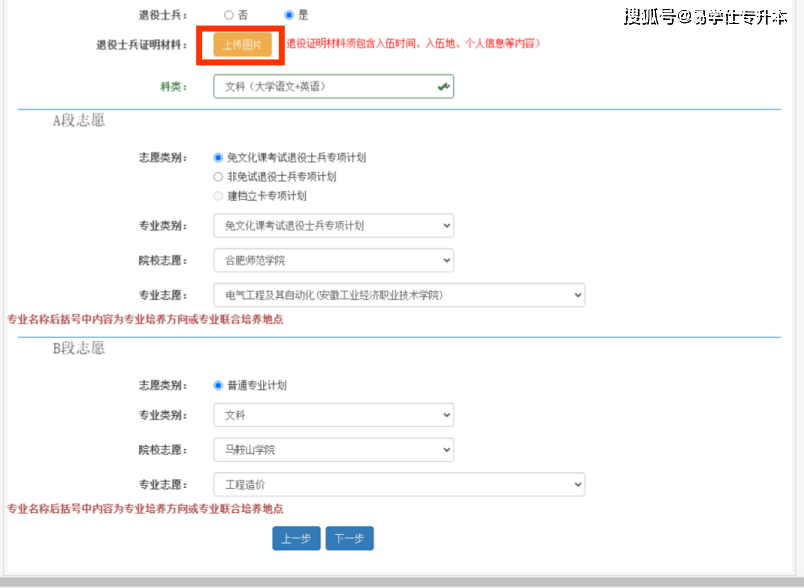Click the orange 上传图片 upload button
The width and height of the screenshot is (804, 588).
coord(242,44)
